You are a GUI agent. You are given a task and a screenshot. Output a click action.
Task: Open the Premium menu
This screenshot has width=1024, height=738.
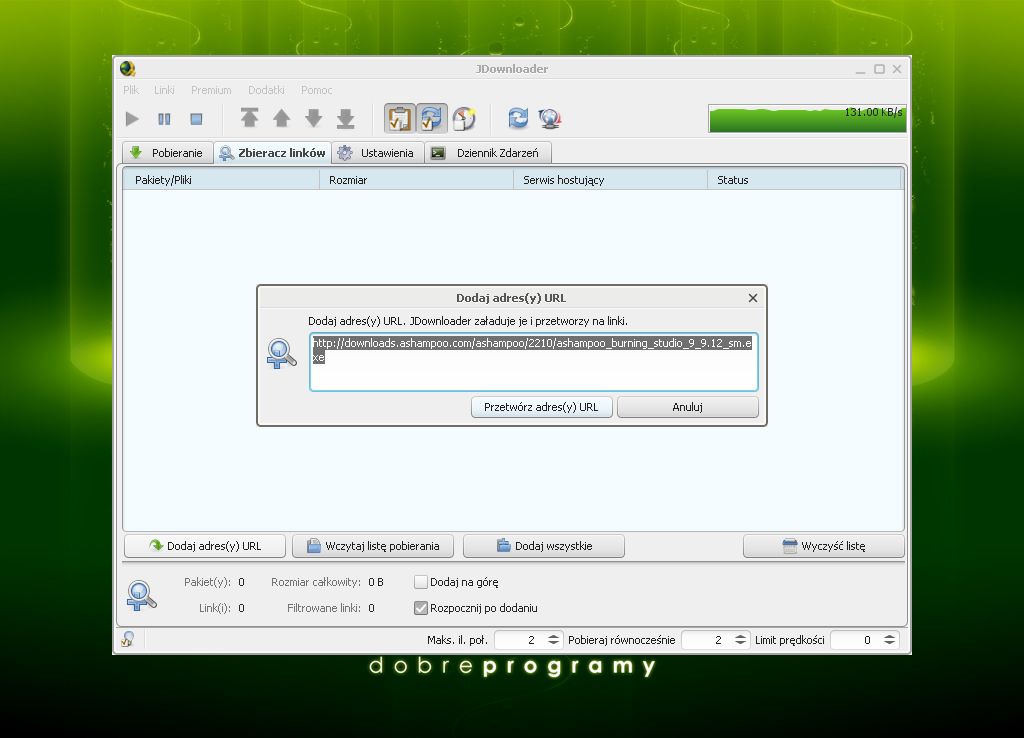click(x=211, y=90)
